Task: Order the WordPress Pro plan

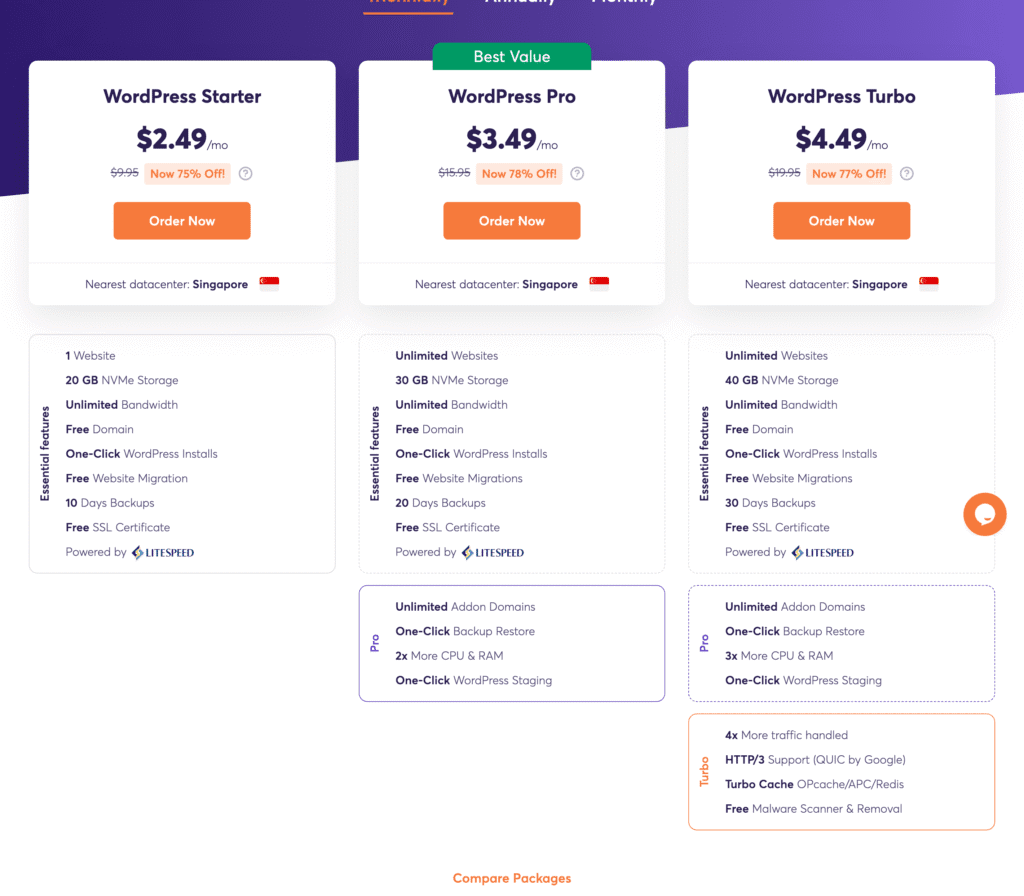Action: click(x=512, y=221)
